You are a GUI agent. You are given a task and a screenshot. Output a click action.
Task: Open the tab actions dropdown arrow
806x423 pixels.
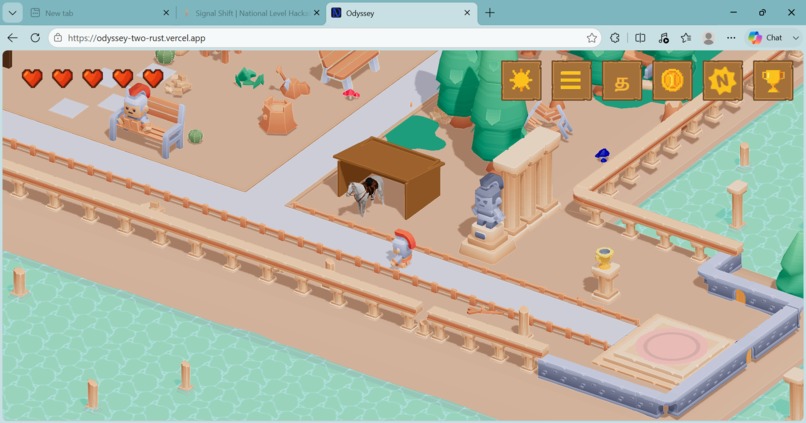pyautogui.click(x=12, y=13)
